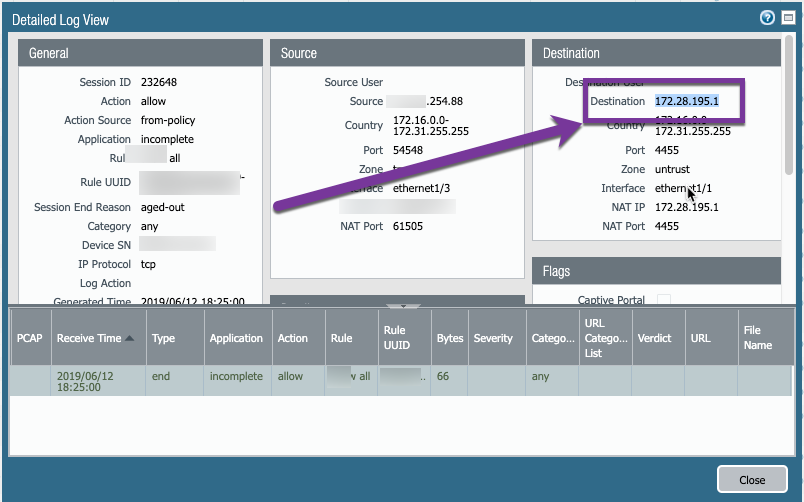Sort by Verdict column header

pos(654,338)
